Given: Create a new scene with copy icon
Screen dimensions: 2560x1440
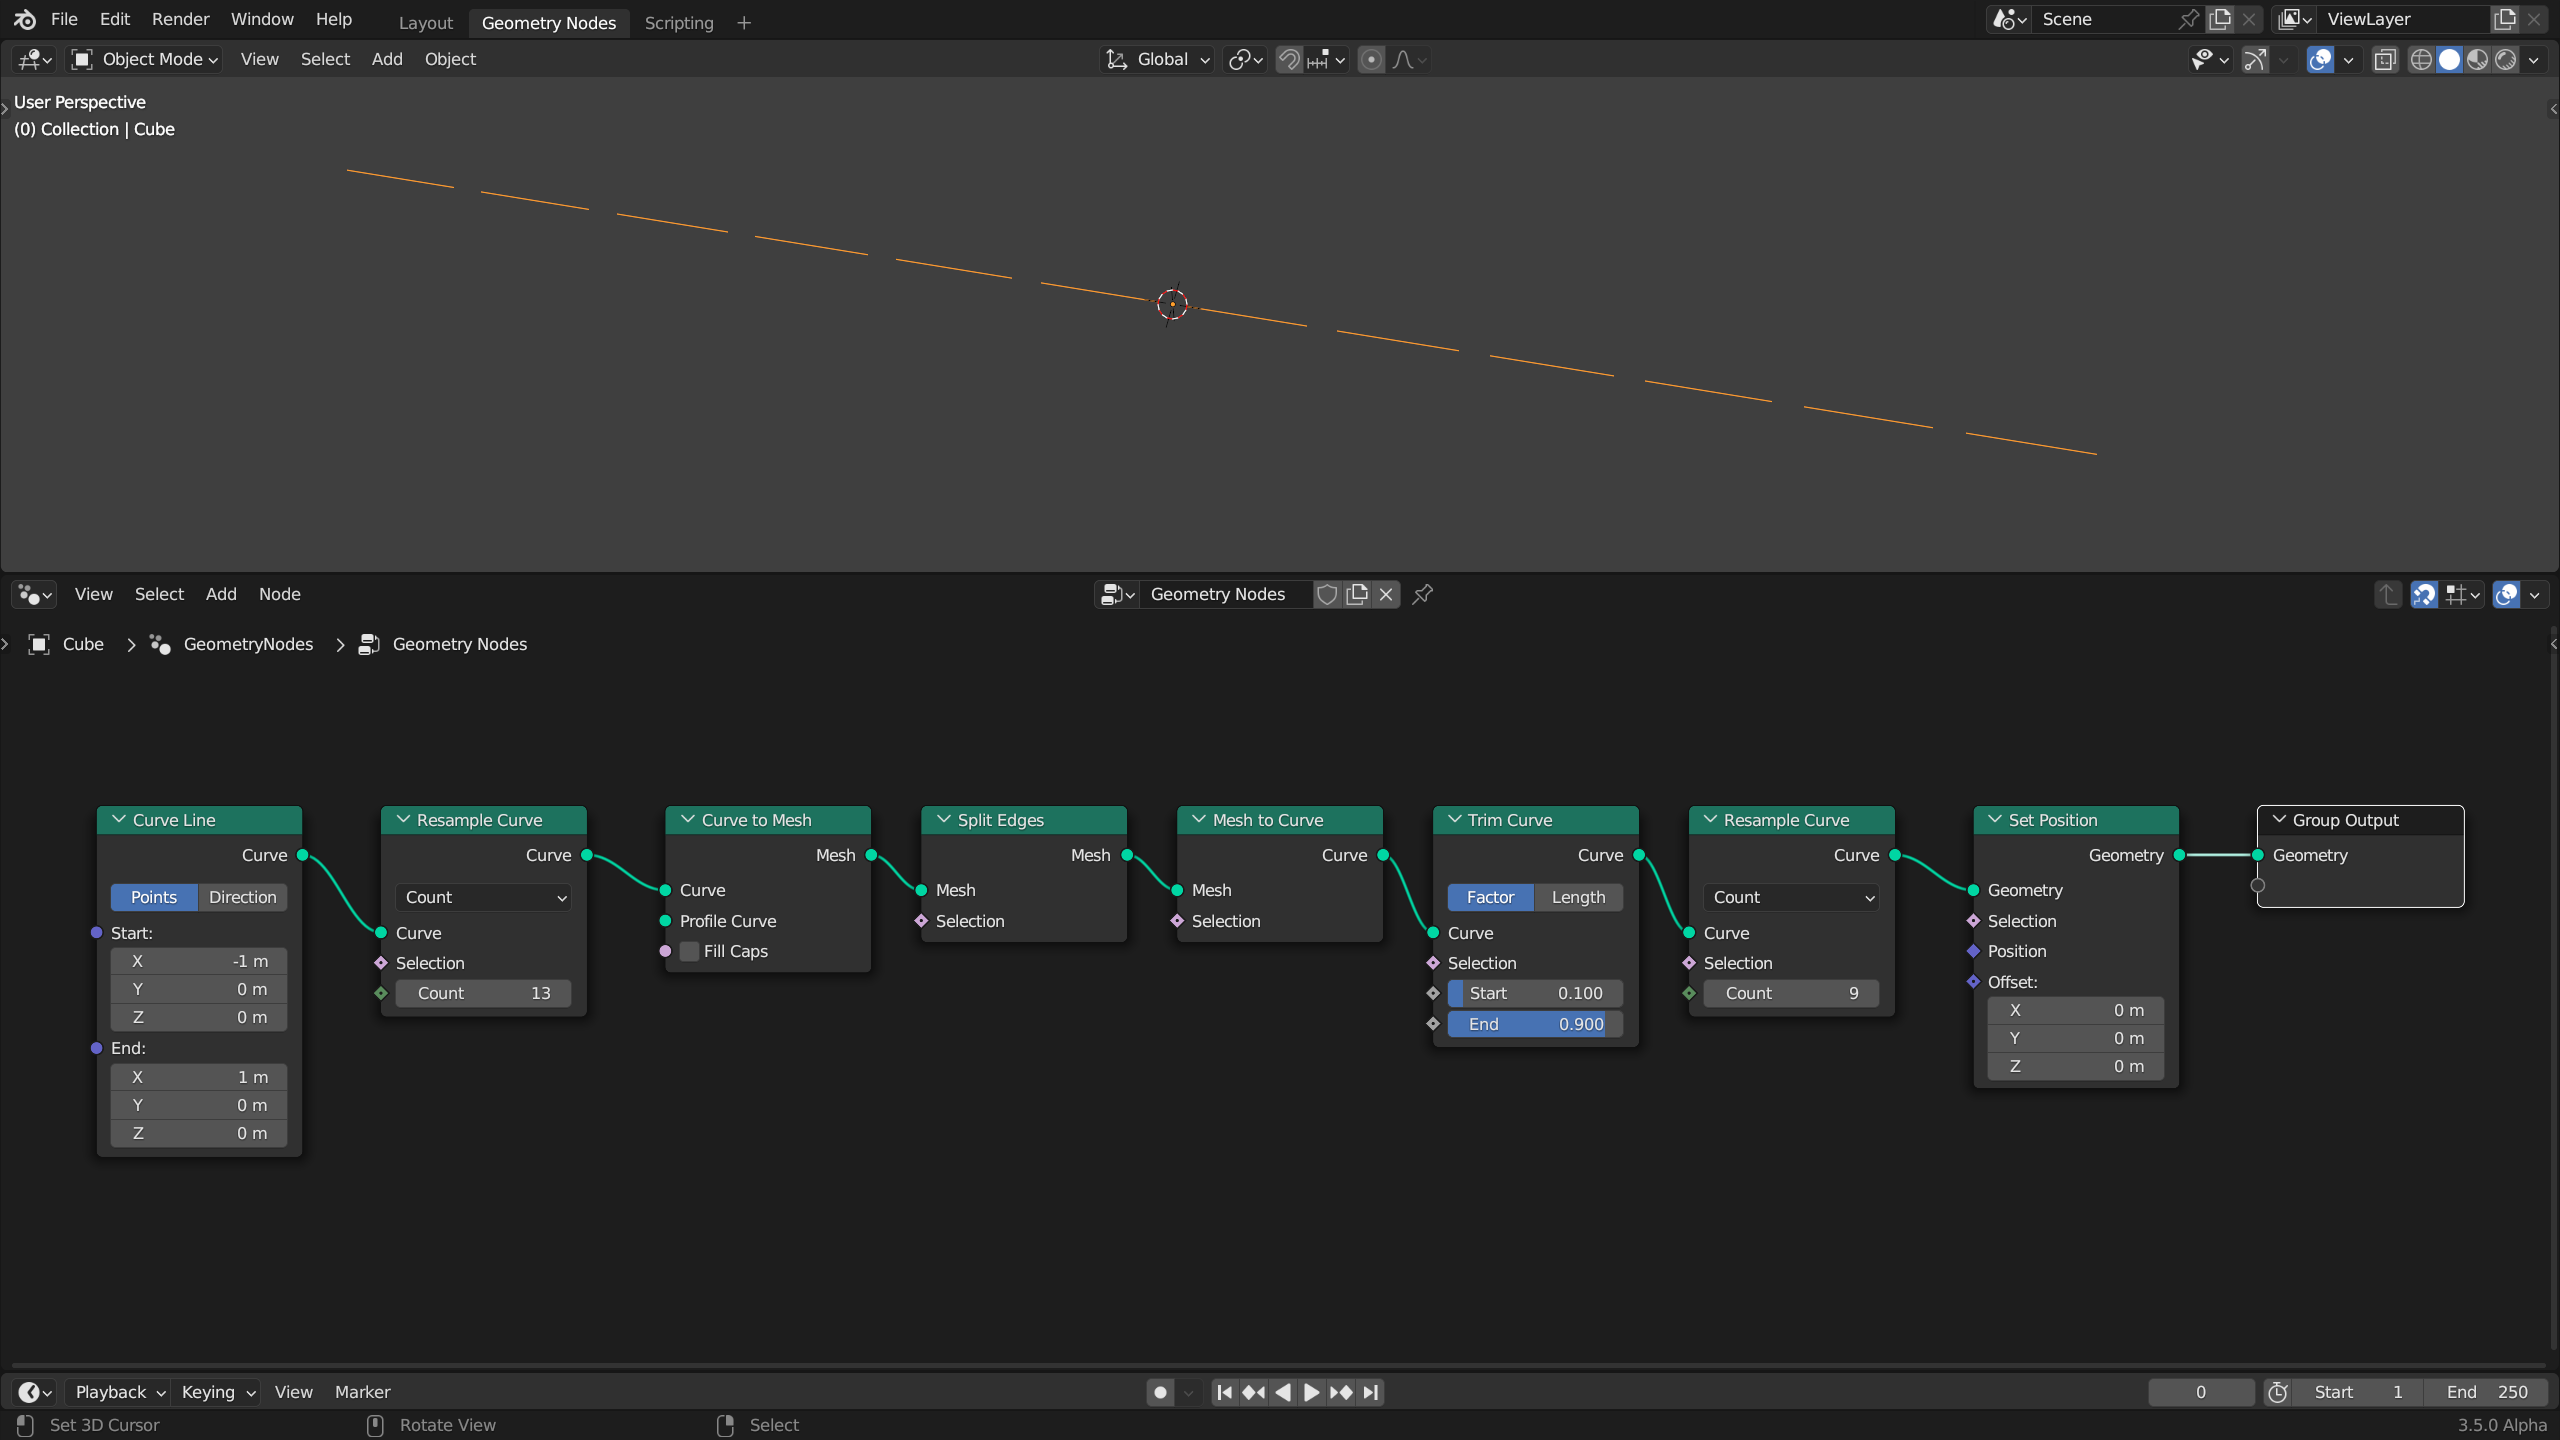Looking at the screenshot, I should pos(2220,19).
